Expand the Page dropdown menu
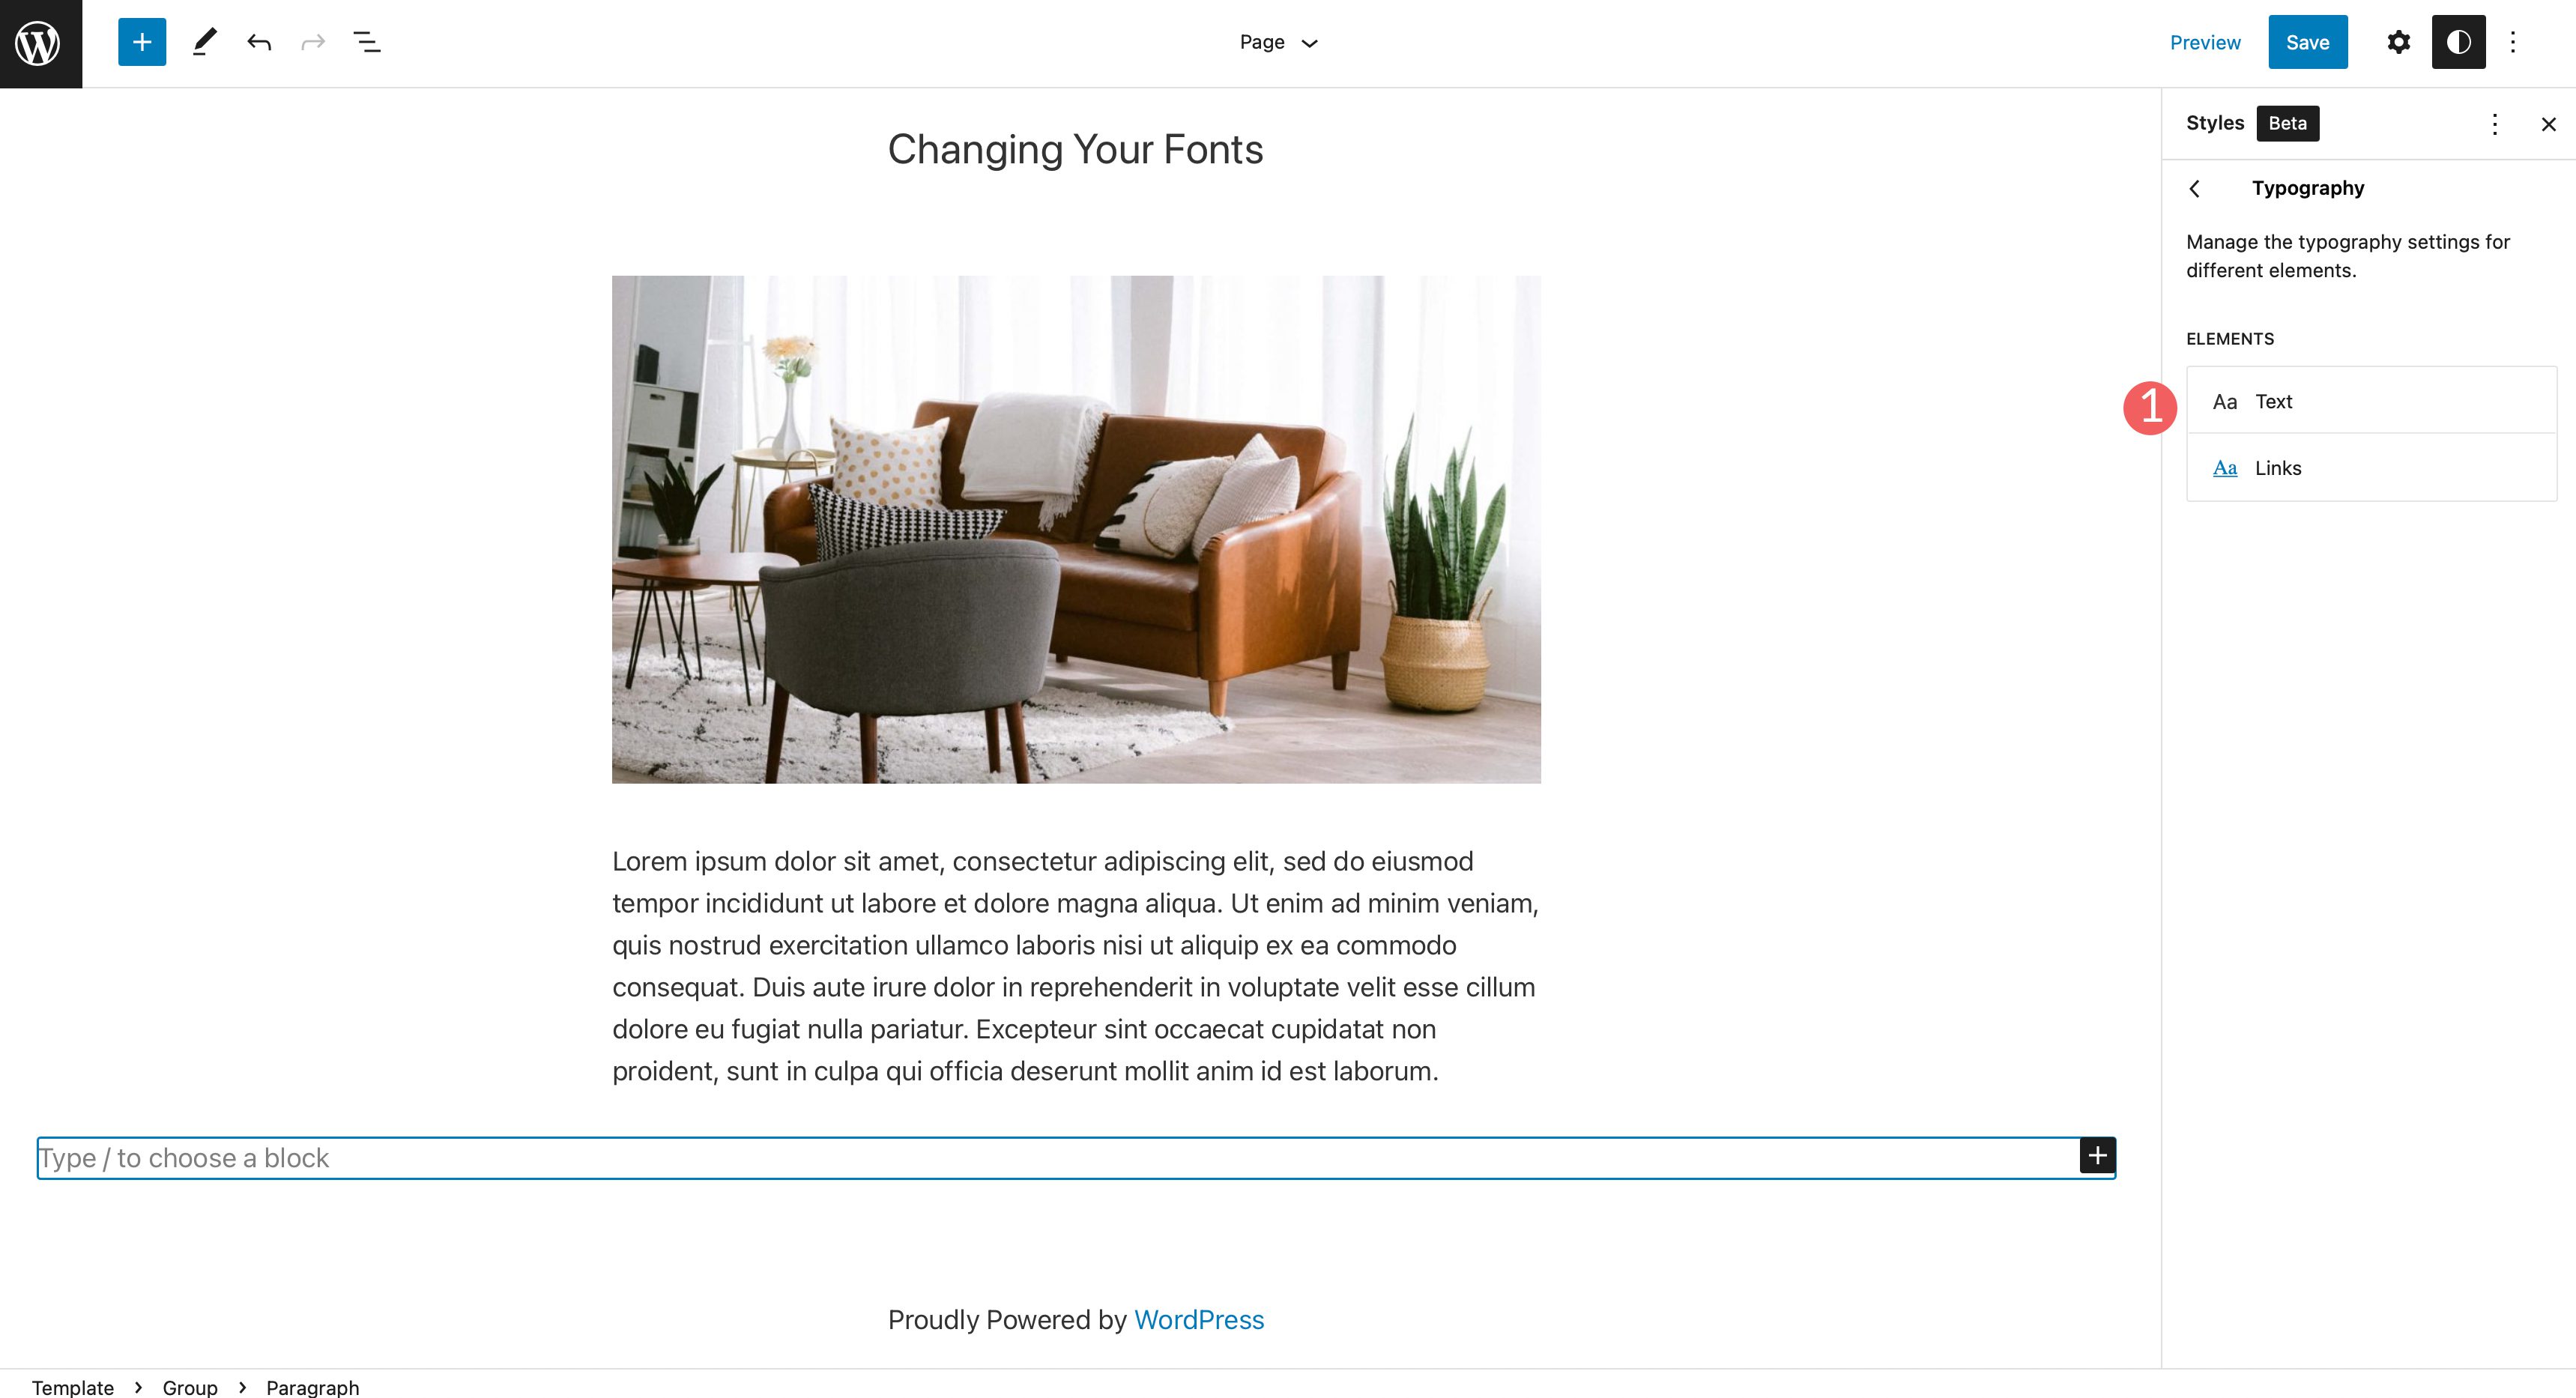The image size is (2576, 1398). 1281,41
